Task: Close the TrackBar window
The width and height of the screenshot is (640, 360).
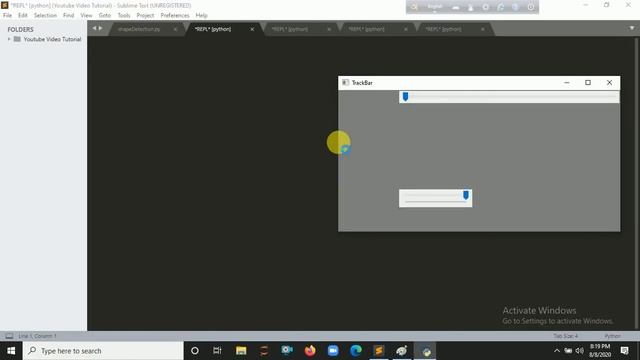Action: pyautogui.click(x=609, y=82)
